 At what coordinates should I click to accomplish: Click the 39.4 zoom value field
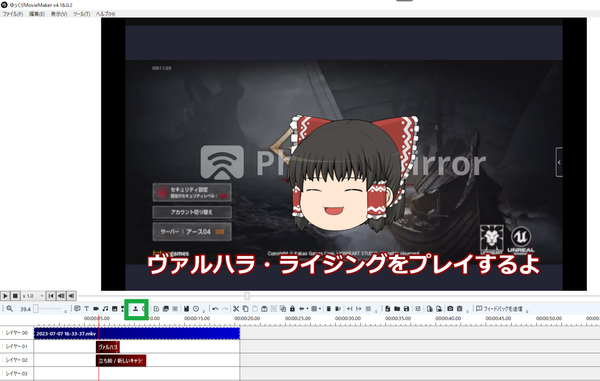point(25,309)
